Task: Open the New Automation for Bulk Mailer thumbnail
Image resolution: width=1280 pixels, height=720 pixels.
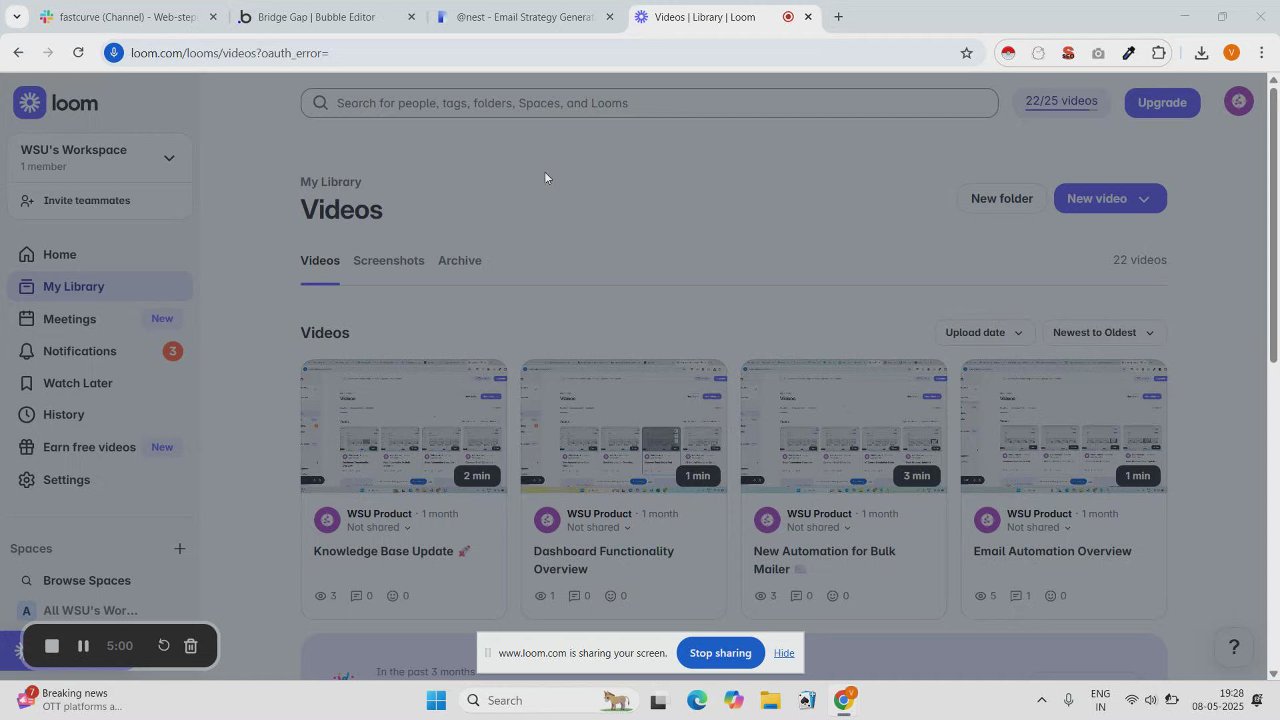Action: [x=844, y=427]
